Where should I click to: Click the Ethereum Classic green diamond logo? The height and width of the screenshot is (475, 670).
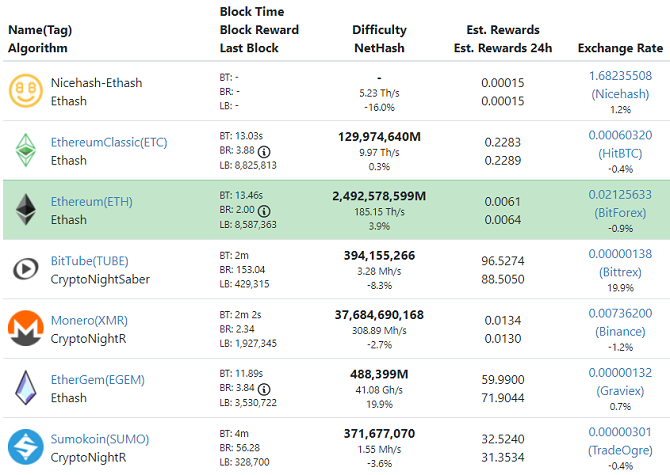coord(26,150)
